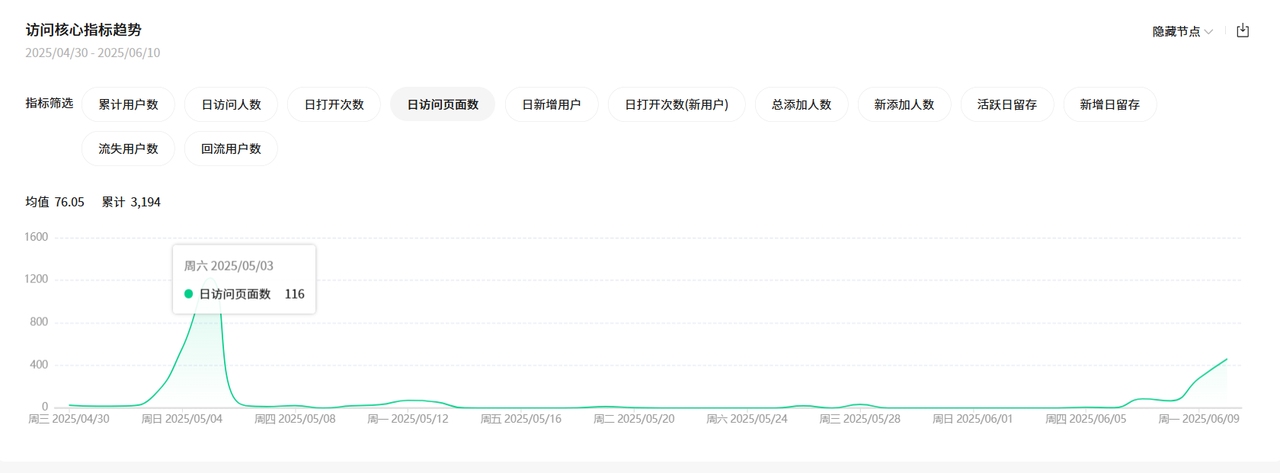Click the download chart icon
1280x473 pixels.
tap(1243, 31)
